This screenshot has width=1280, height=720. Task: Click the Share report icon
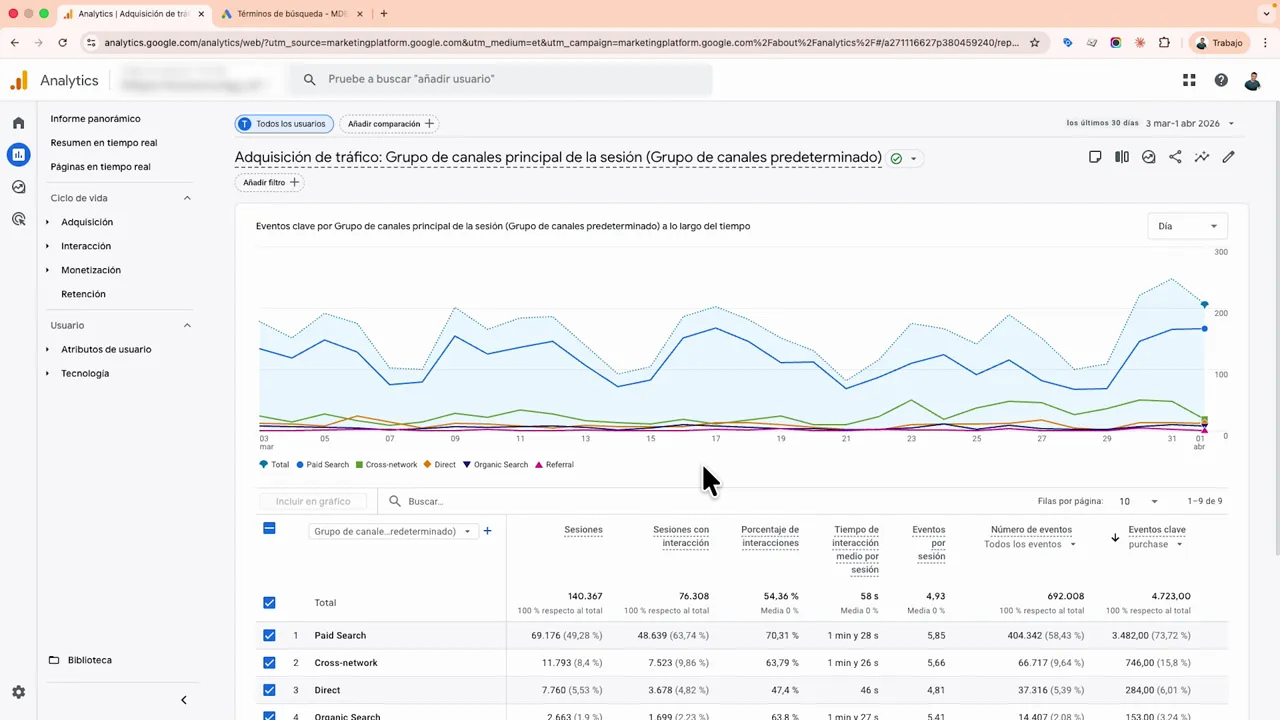(x=1175, y=157)
